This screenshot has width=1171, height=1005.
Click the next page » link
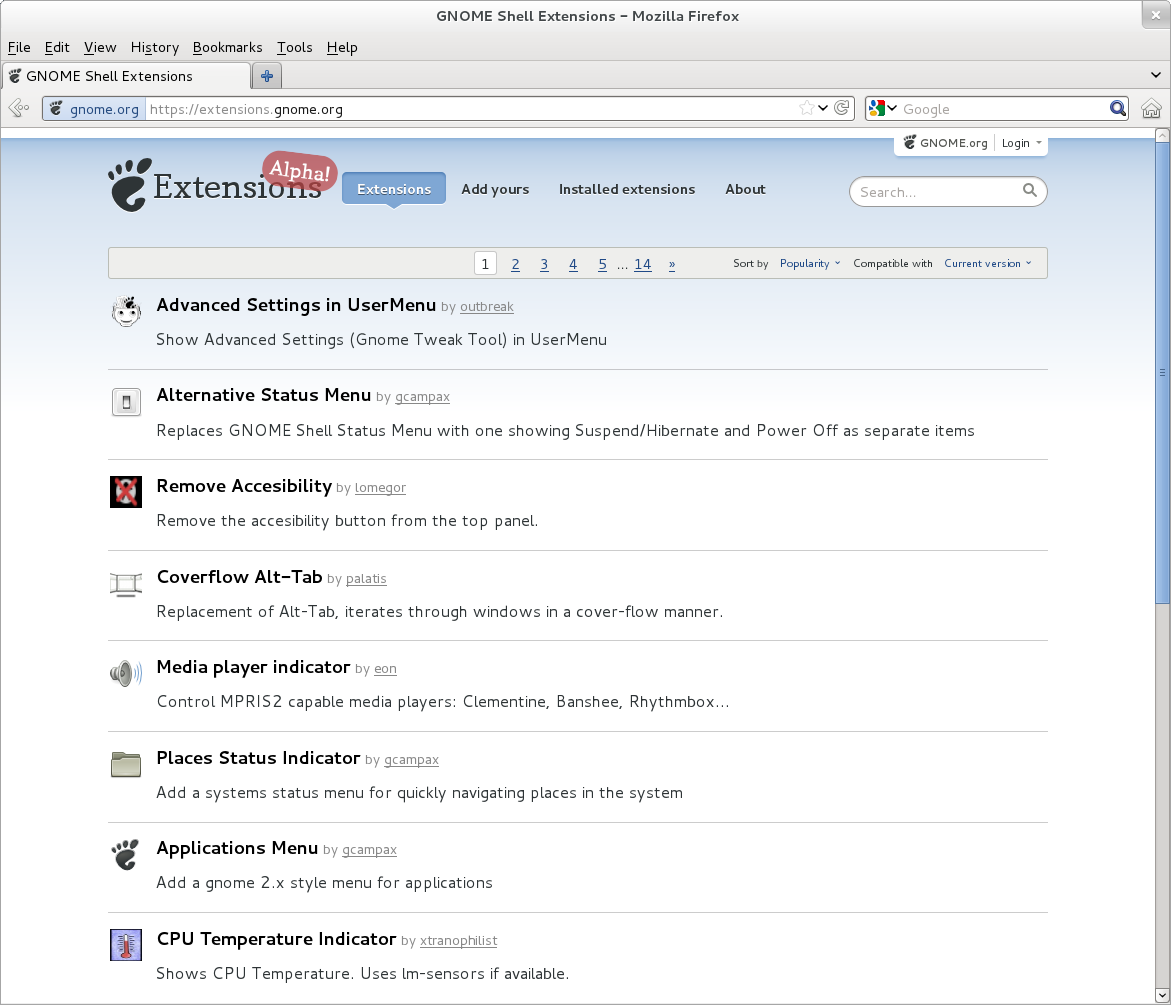672,264
